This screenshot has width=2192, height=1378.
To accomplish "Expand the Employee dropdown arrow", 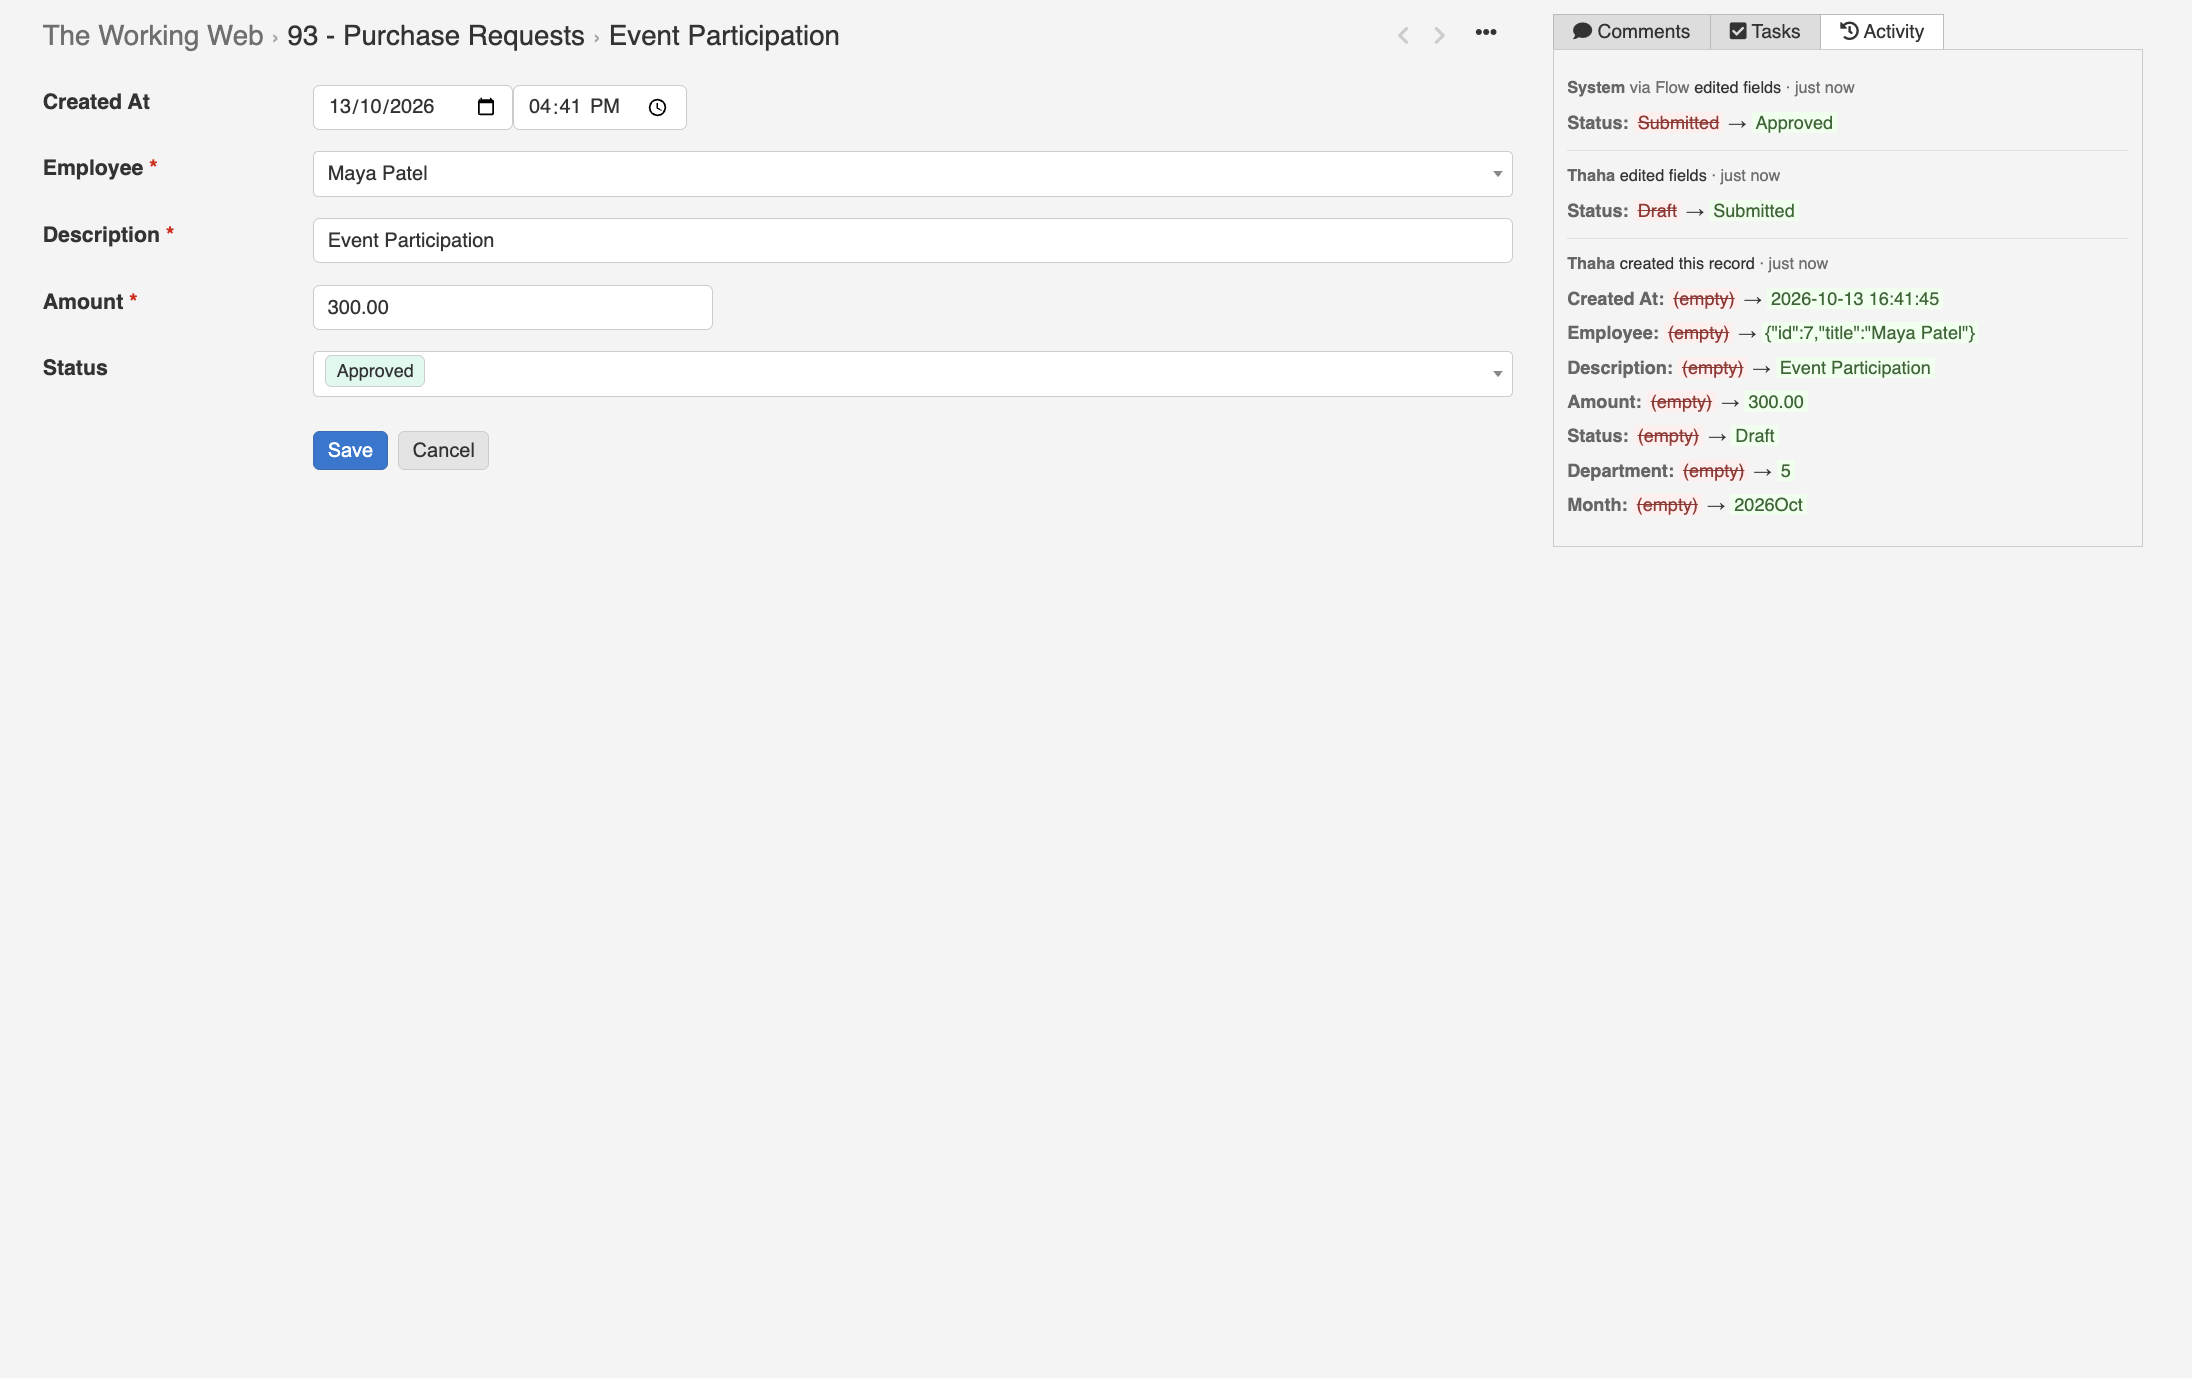I will pos(1497,174).
